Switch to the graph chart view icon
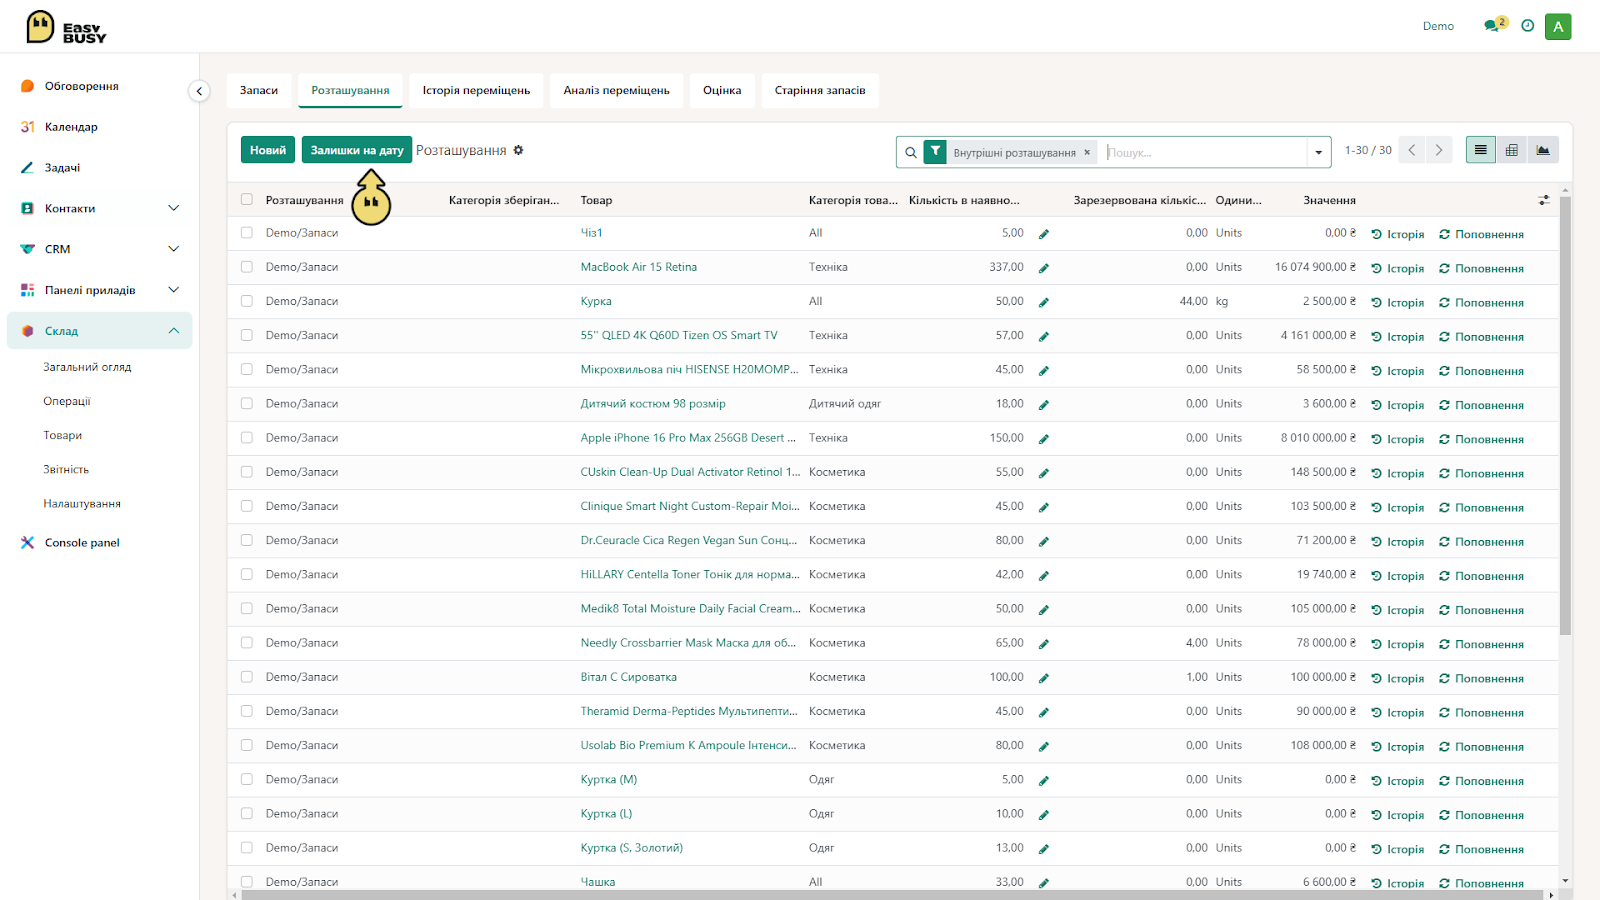The image size is (1600, 900). coord(1543,150)
